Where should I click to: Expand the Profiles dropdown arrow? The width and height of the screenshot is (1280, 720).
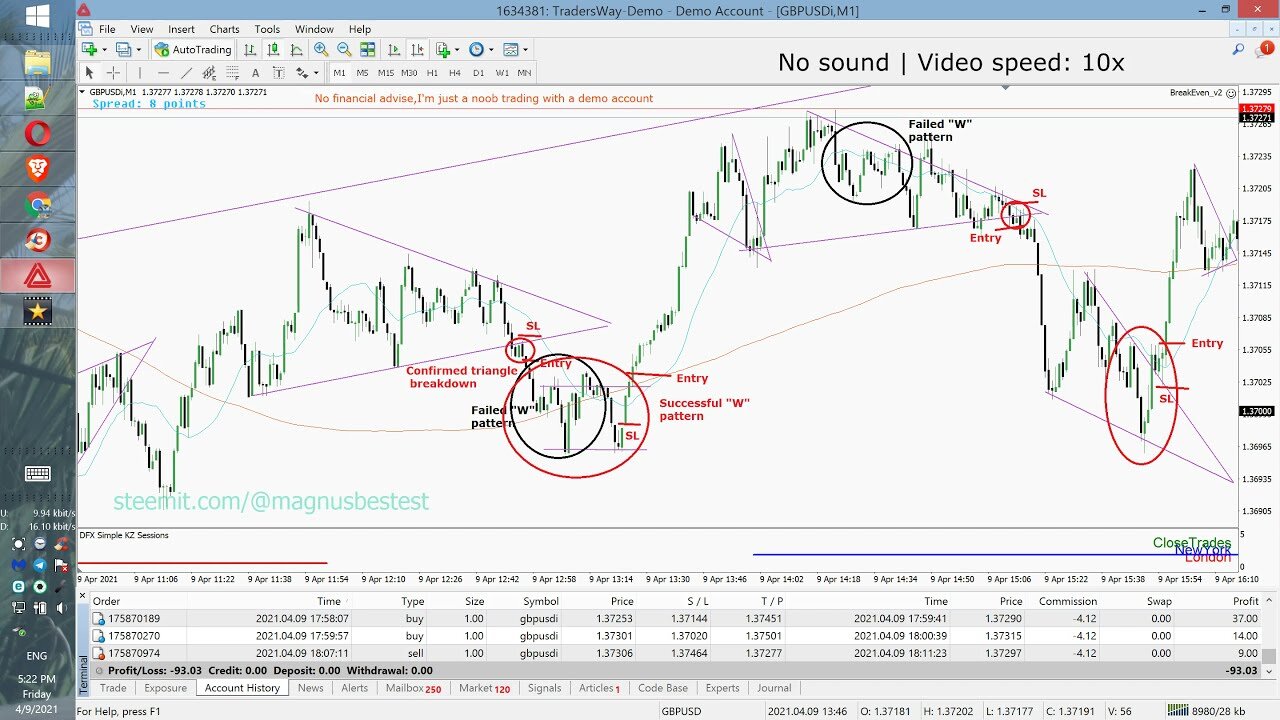pos(139,50)
